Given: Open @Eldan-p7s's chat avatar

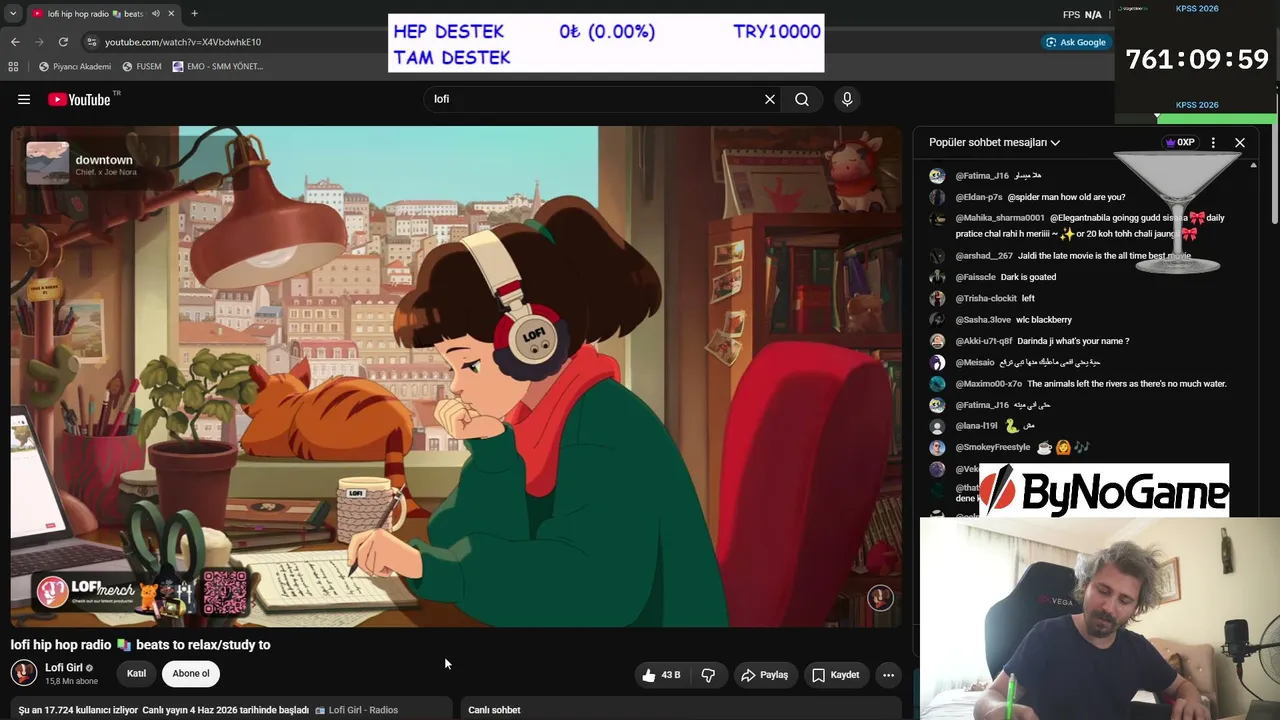Looking at the screenshot, I should point(937,197).
